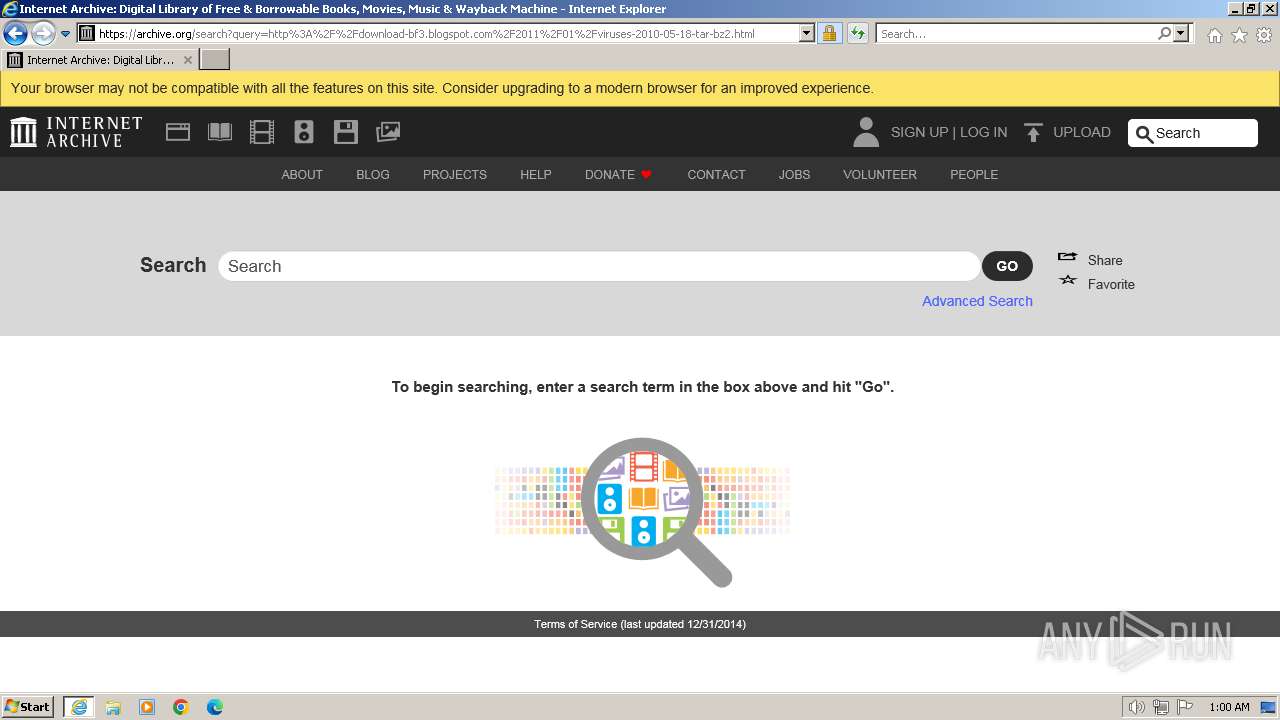Click the network tray icon
Viewport: 1280px width, 720px height.
[1161, 707]
